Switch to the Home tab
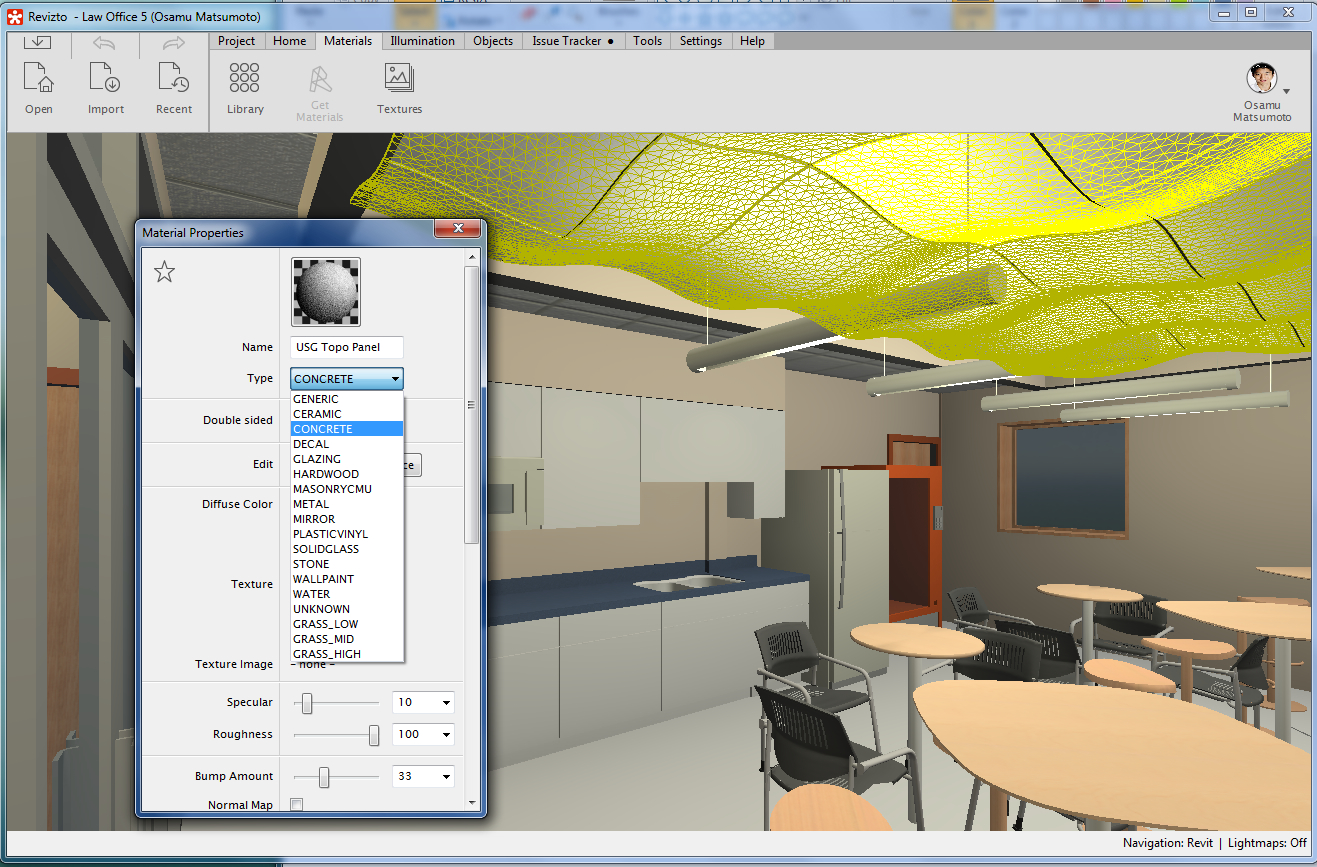 pyautogui.click(x=290, y=41)
